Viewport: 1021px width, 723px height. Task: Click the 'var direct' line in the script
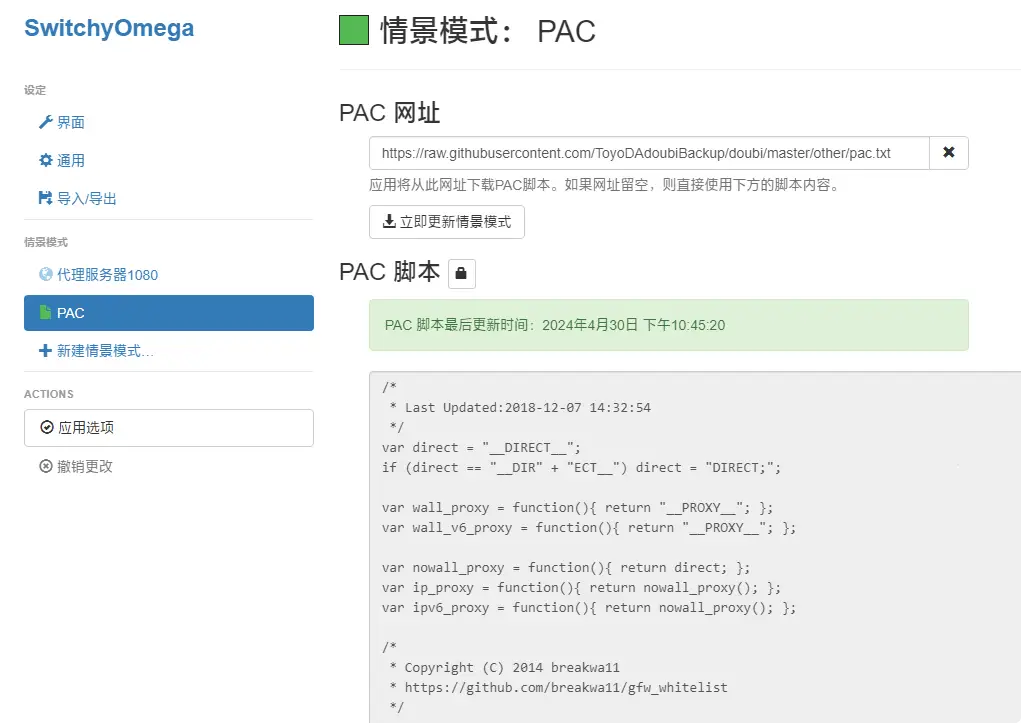pyautogui.click(x=481, y=447)
